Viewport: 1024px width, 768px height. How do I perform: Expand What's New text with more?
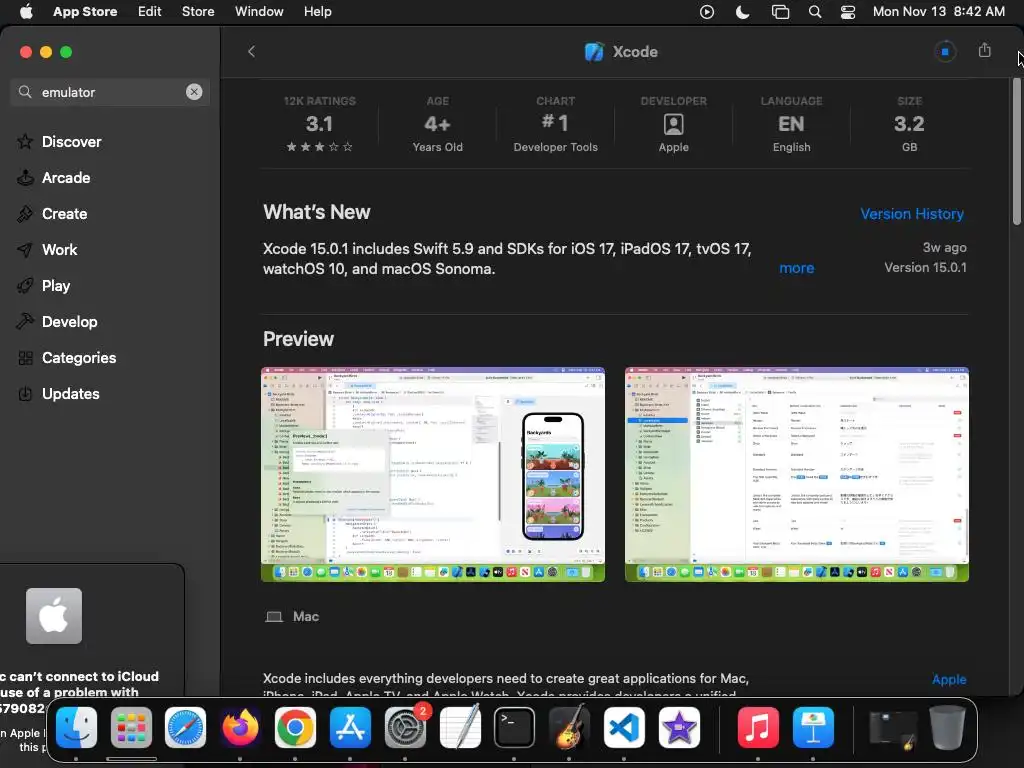pos(796,268)
